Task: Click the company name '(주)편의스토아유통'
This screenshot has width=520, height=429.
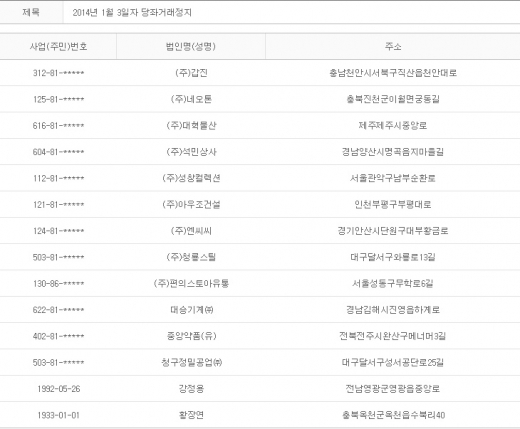Action: click(x=191, y=284)
